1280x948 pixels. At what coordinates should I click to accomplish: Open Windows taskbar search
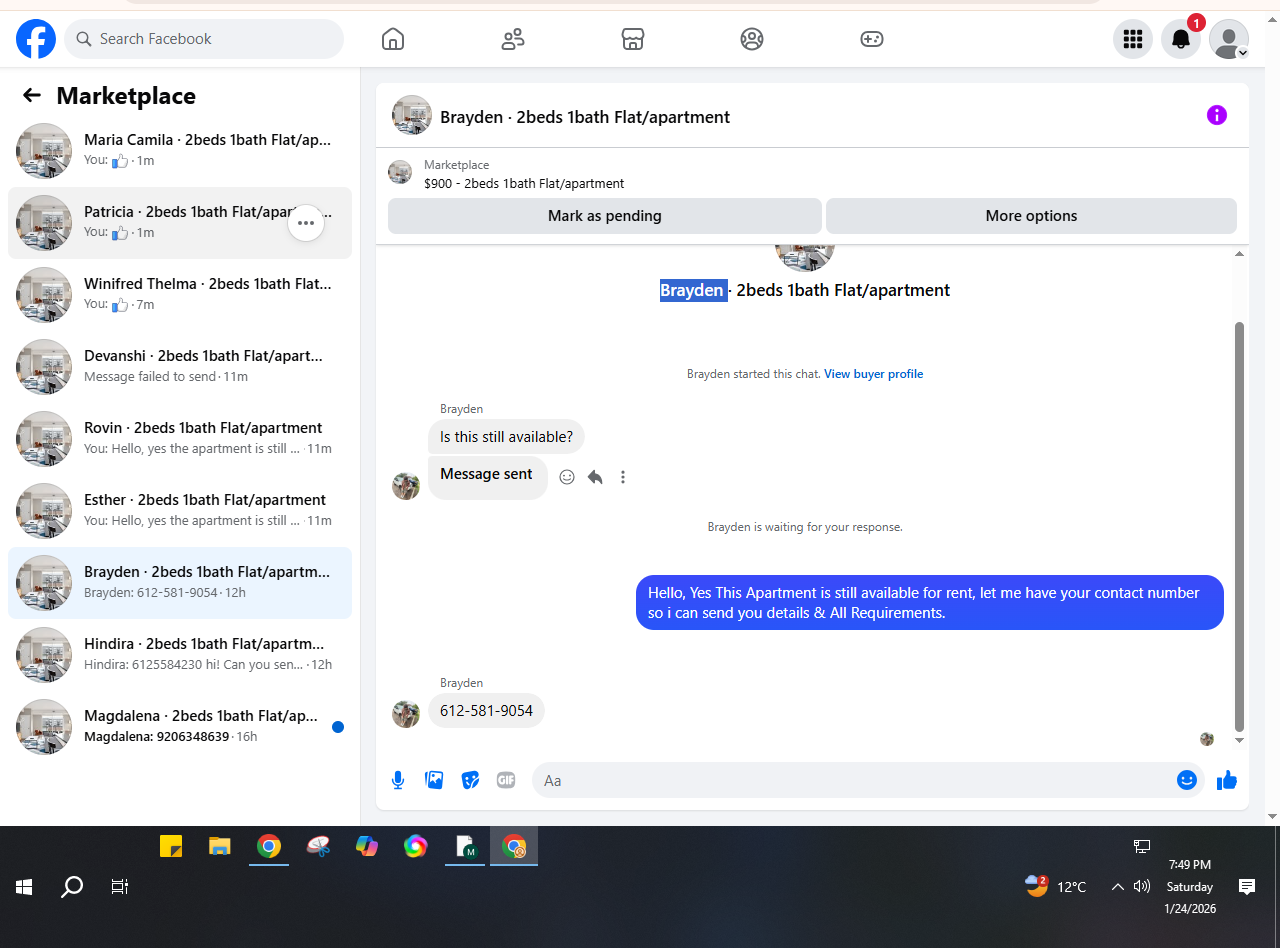(72, 886)
